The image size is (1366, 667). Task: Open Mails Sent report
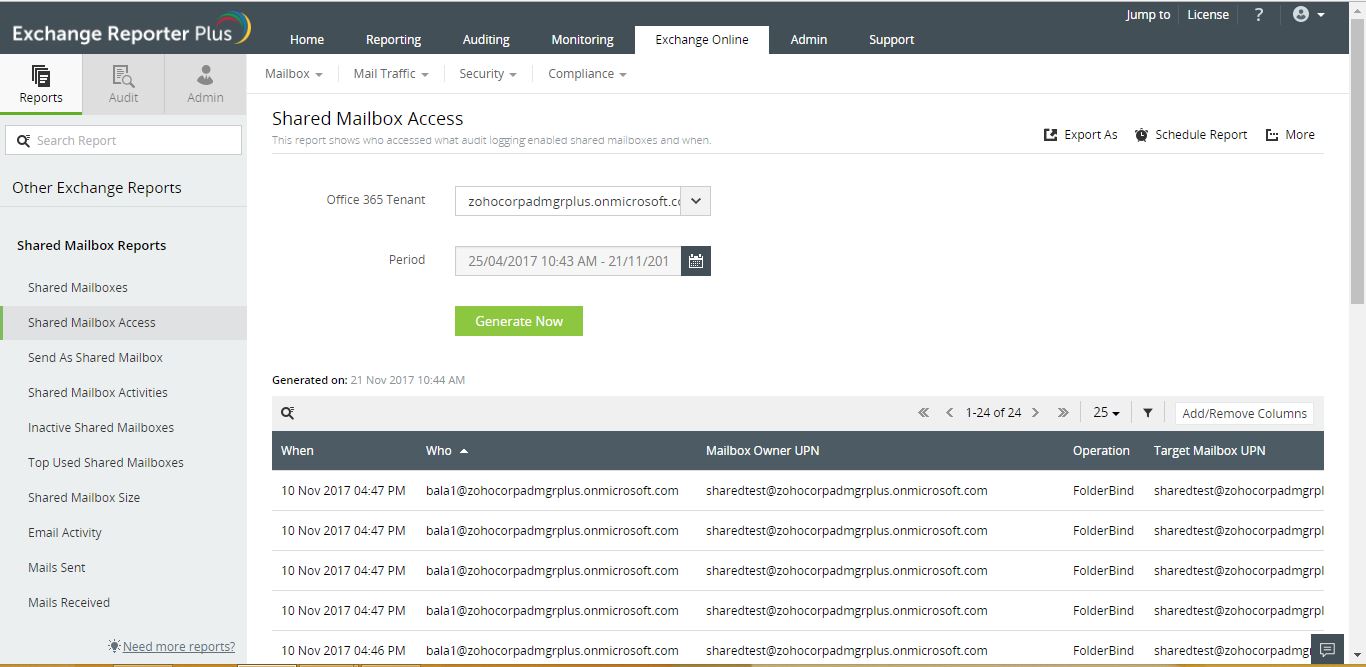coord(57,568)
